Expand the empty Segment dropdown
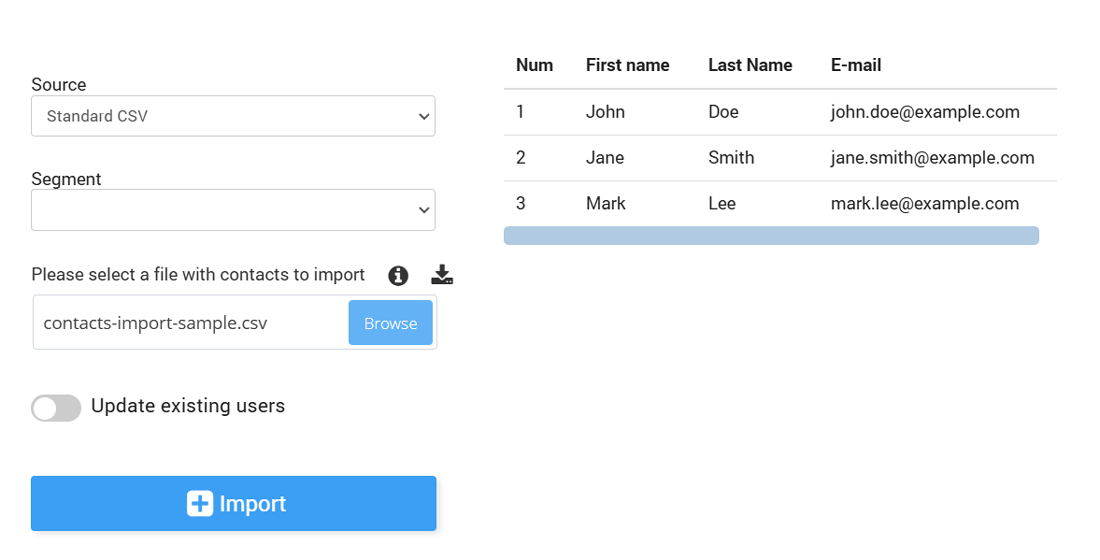 (233, 210)
